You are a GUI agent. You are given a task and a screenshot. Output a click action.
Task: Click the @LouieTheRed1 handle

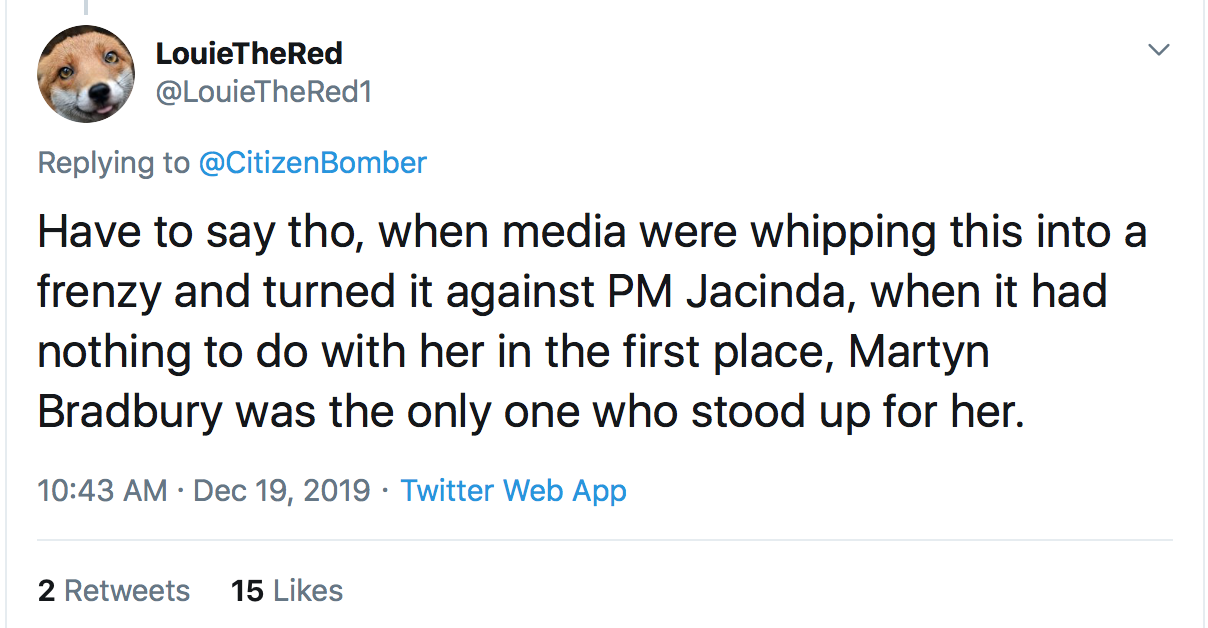point(264,92)
